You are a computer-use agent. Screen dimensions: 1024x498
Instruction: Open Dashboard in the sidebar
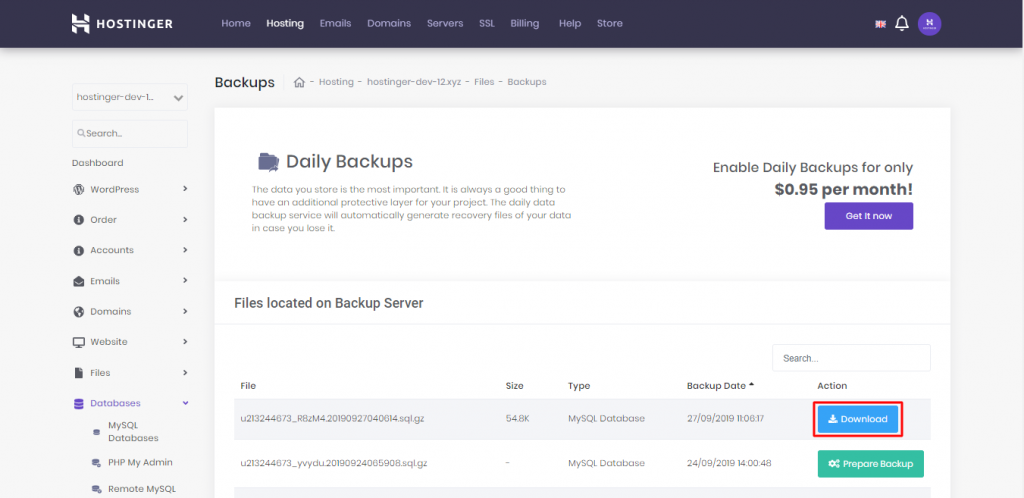[x=97, y=163]
